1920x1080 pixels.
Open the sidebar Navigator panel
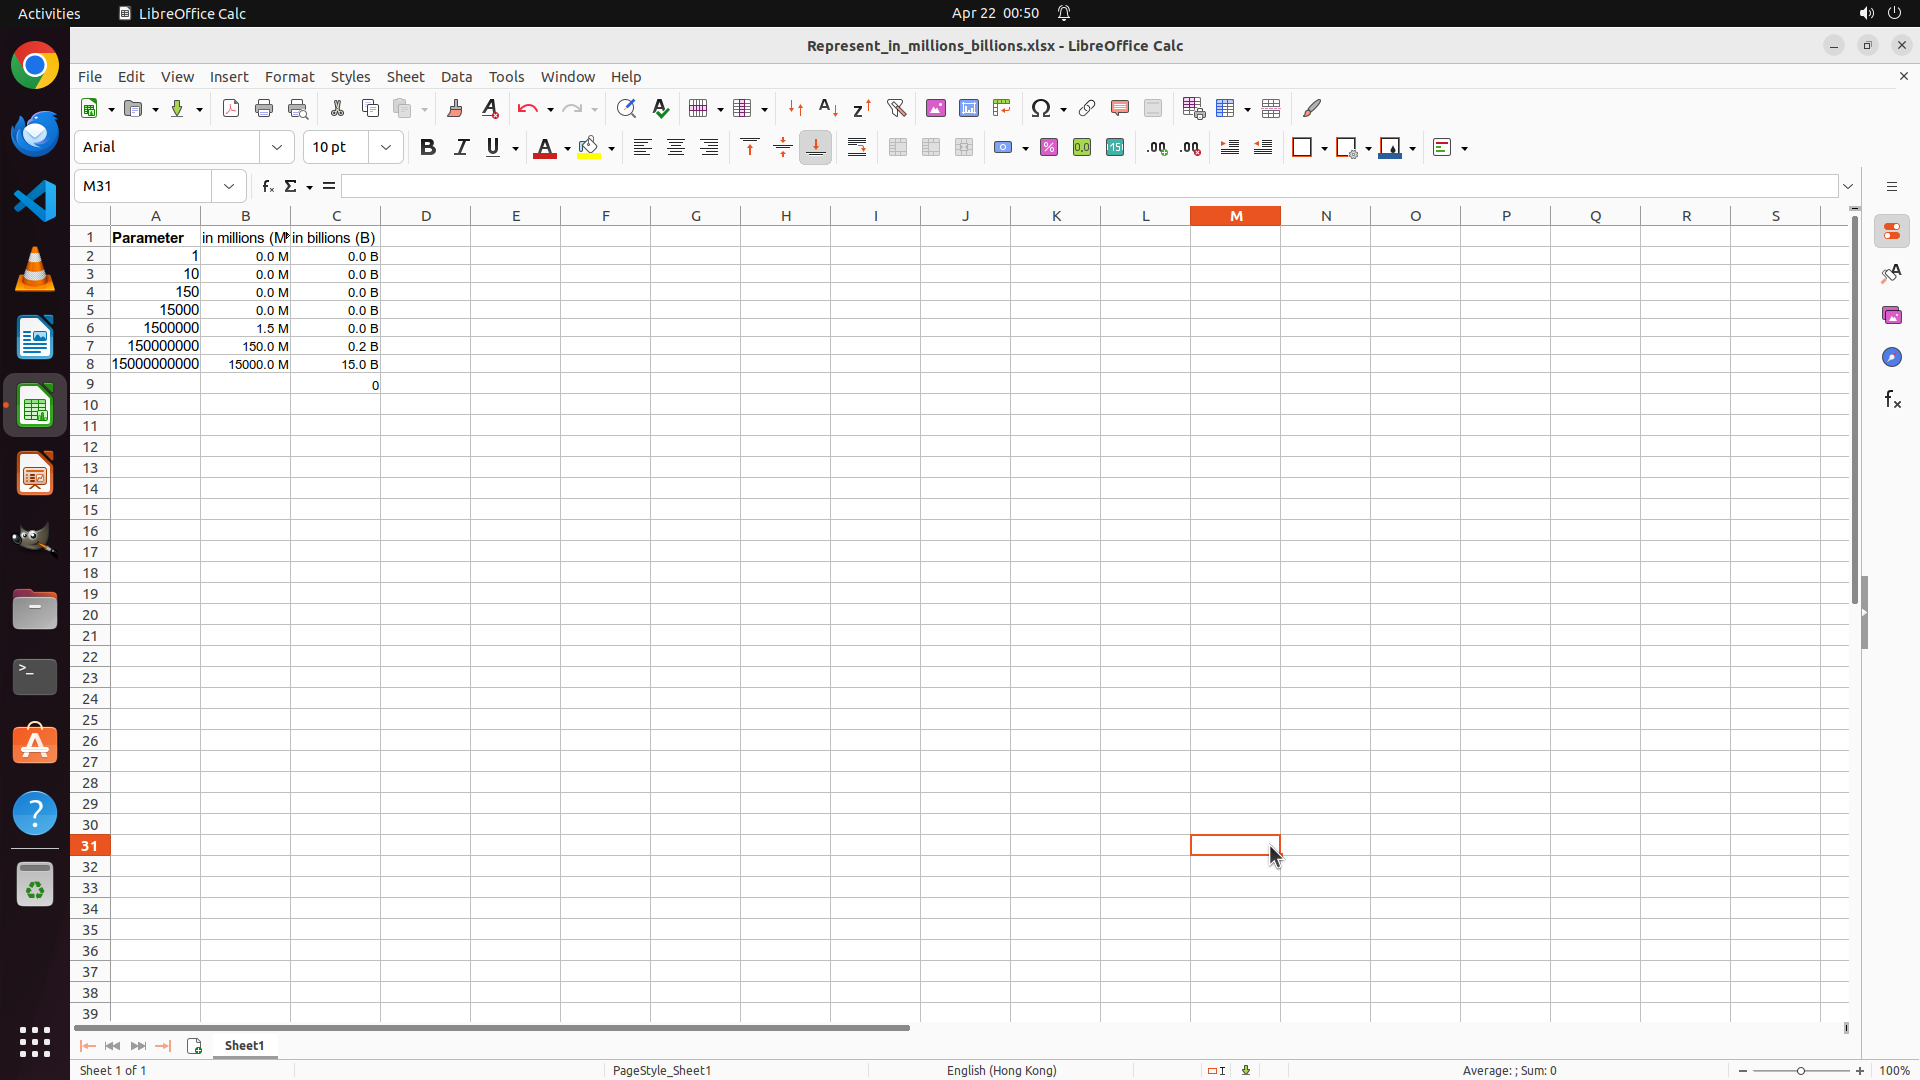[1891, 357]
